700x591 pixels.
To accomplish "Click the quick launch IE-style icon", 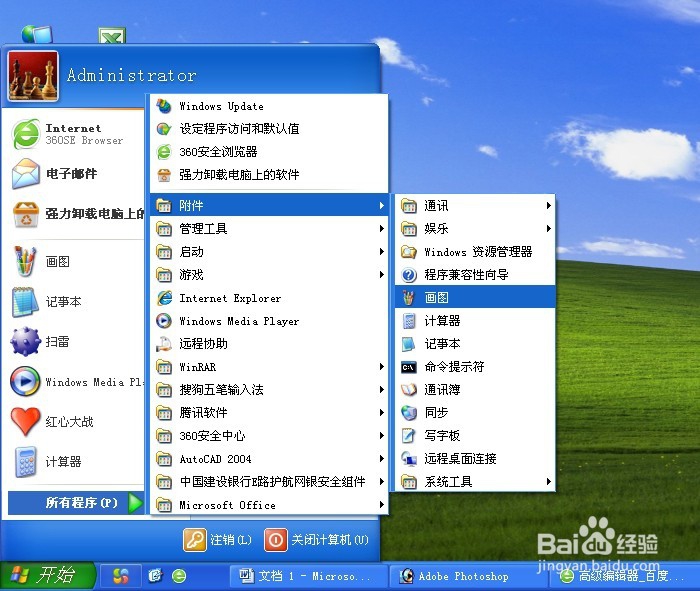I will pyautogui.click(x=155, y=576).
